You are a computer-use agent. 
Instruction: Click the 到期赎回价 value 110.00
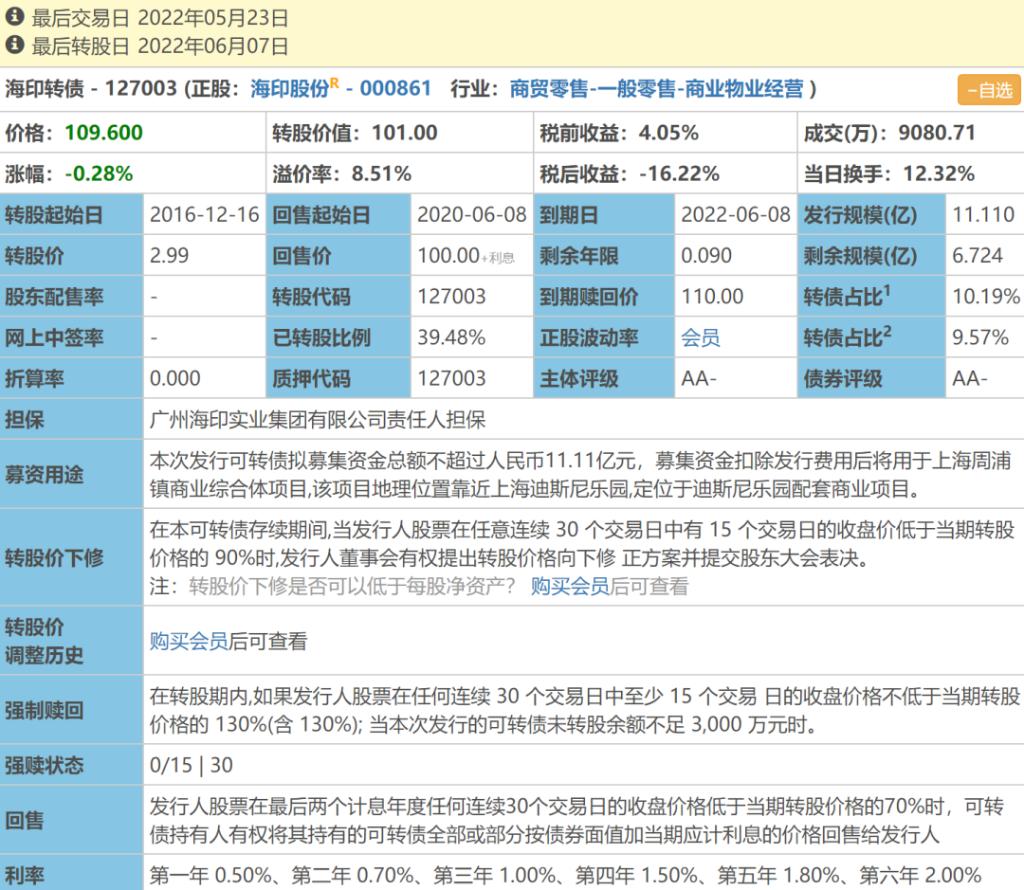coord(712,297)
